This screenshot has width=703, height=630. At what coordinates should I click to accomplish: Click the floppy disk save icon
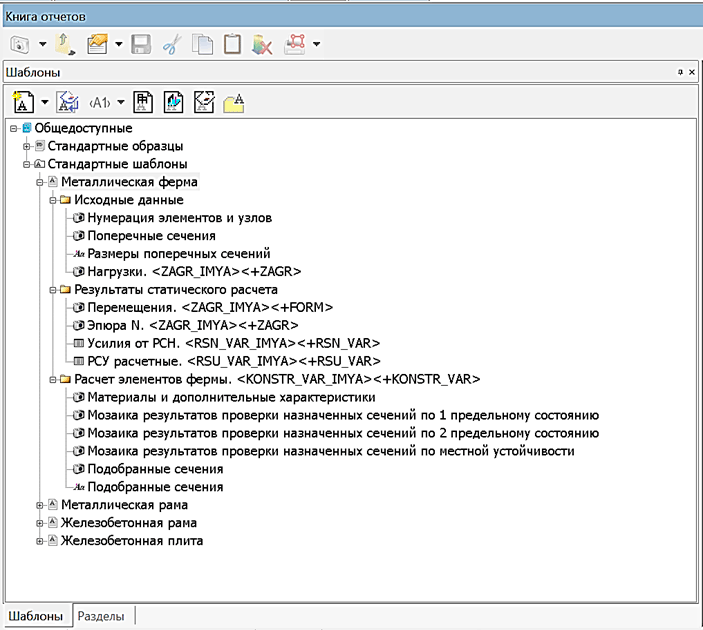pos(141,45)
